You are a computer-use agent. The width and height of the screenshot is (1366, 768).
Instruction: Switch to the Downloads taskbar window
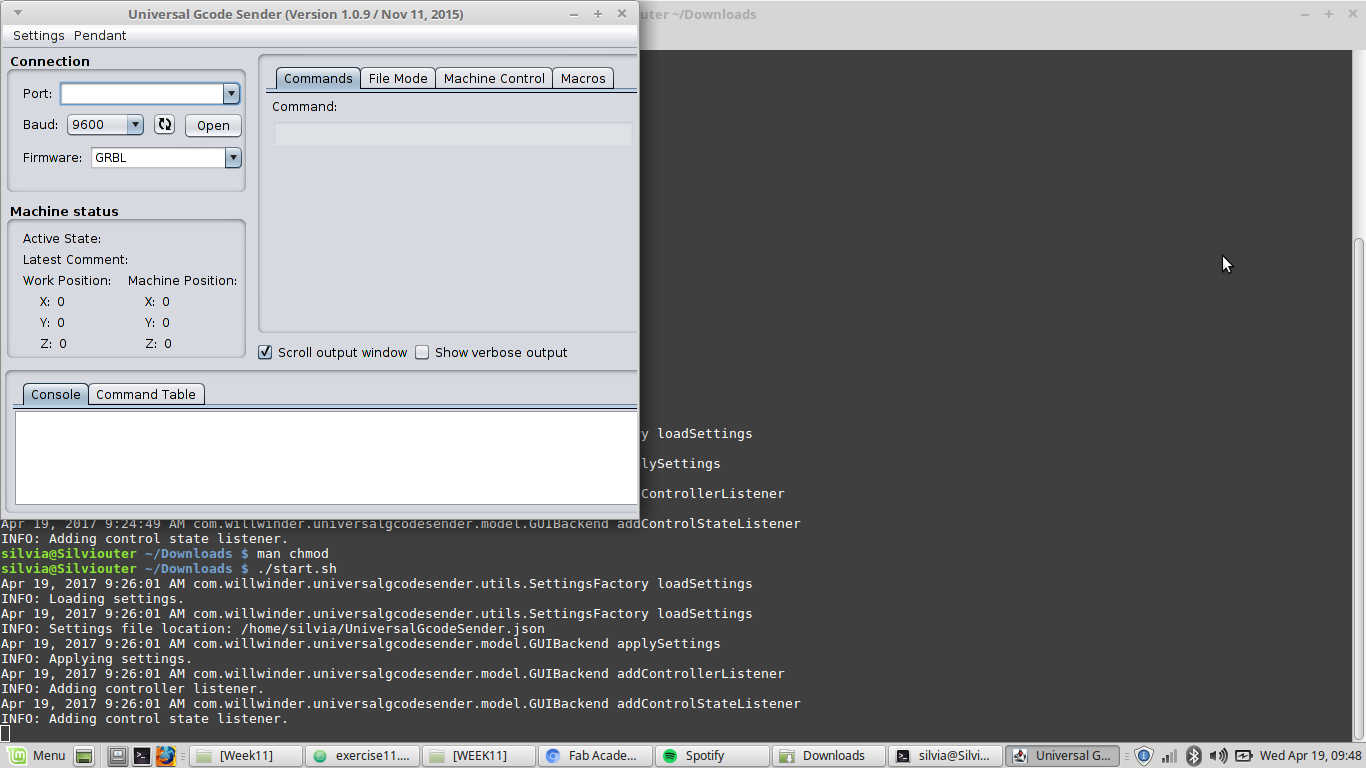coord(829,756)
